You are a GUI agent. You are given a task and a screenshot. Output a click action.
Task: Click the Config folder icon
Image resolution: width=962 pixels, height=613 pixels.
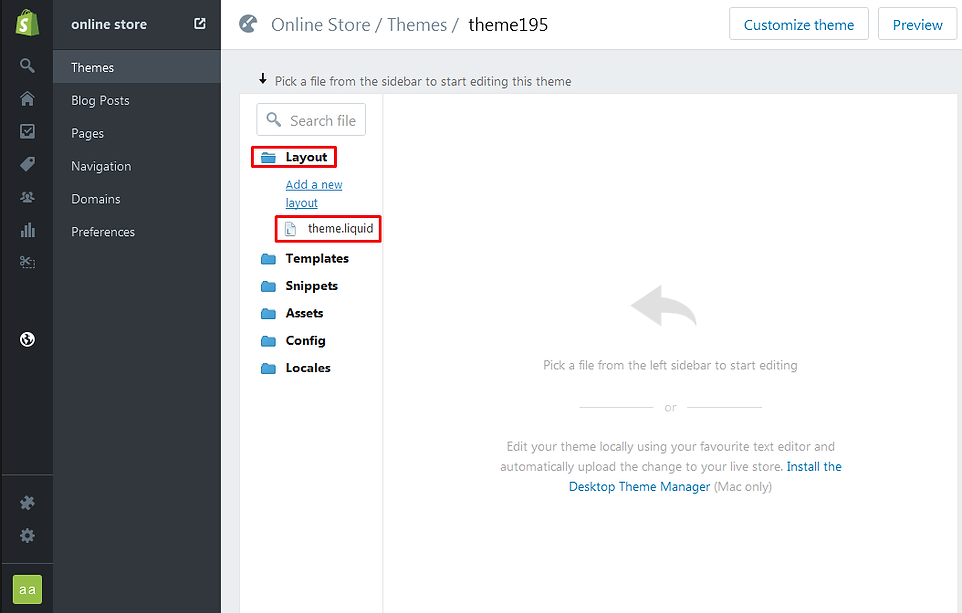pos(268,341)
